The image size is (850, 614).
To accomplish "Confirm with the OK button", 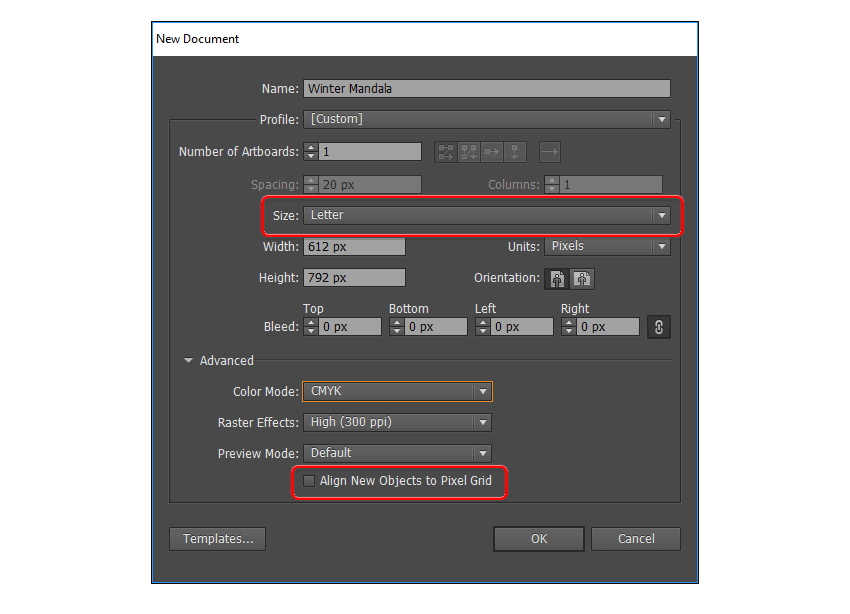I will (539, 539).
